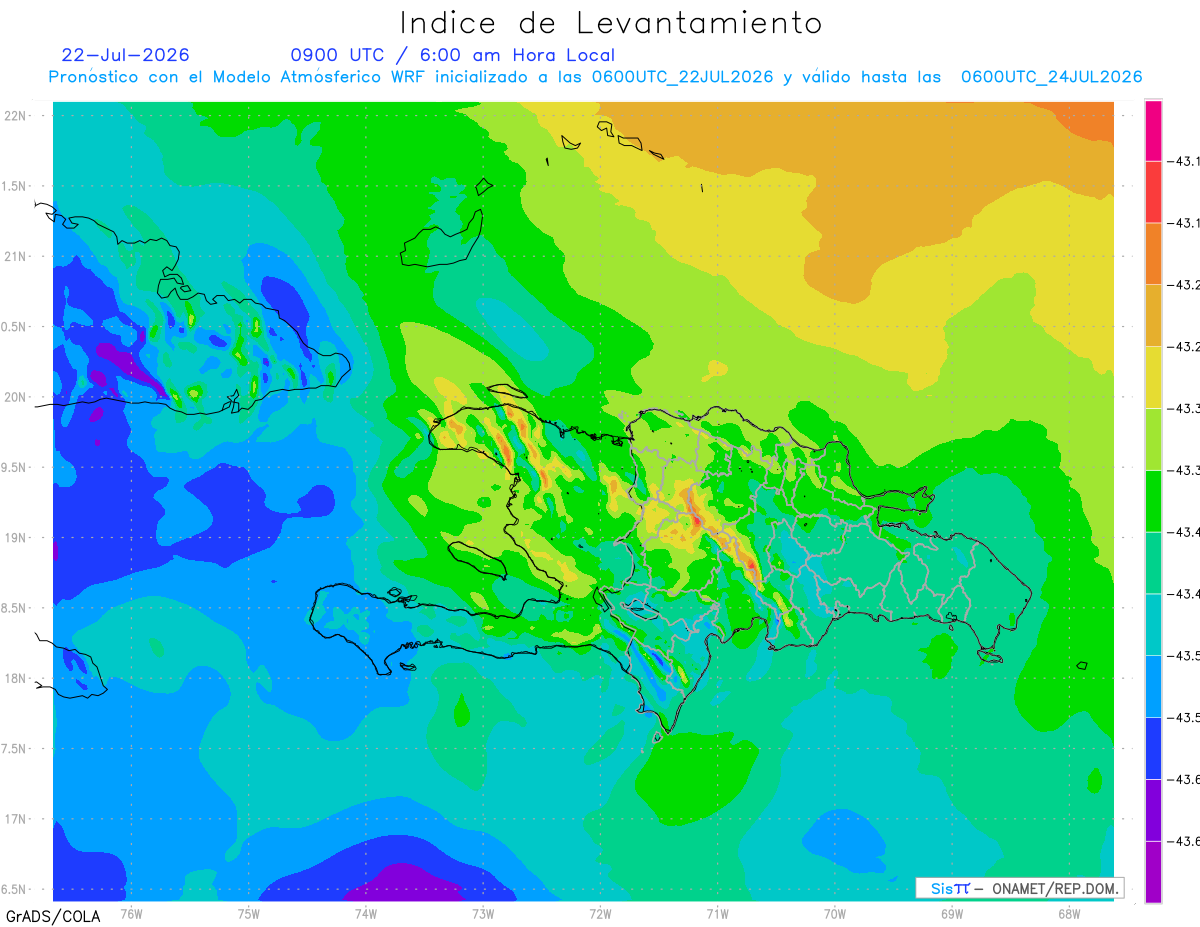1200x927 pixels.
Task: Select the magenta legend swatch at top
Action: pos(1153,130)
